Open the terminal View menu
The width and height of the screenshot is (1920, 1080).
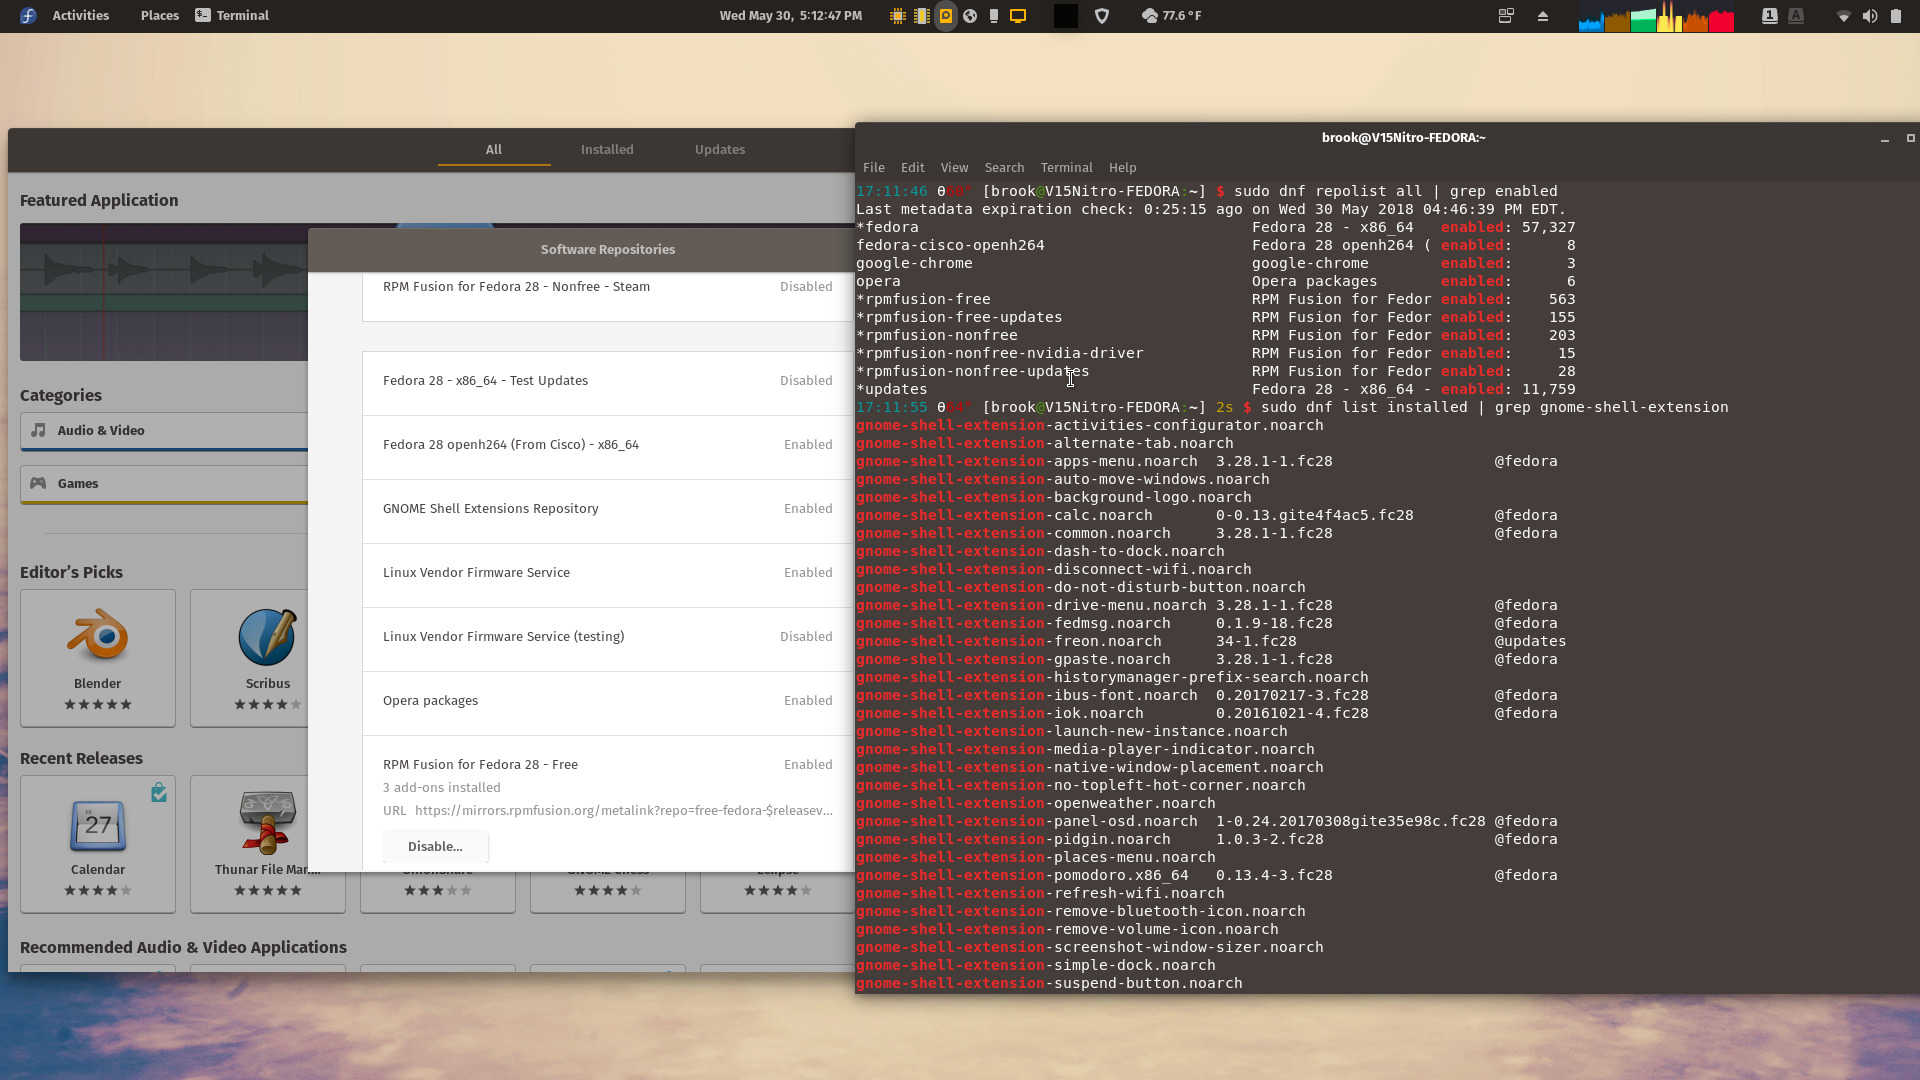(x=954, y=167)
